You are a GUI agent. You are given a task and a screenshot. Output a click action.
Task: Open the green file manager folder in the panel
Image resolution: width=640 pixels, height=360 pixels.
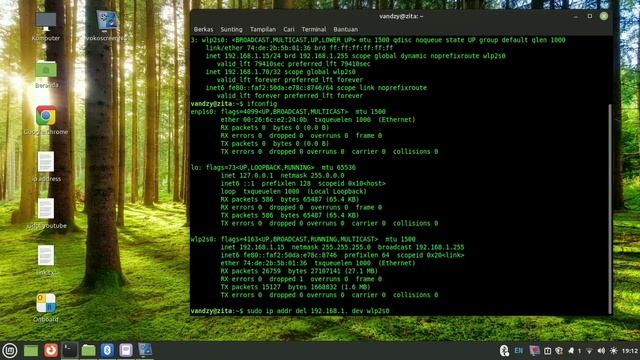point(88,350)
